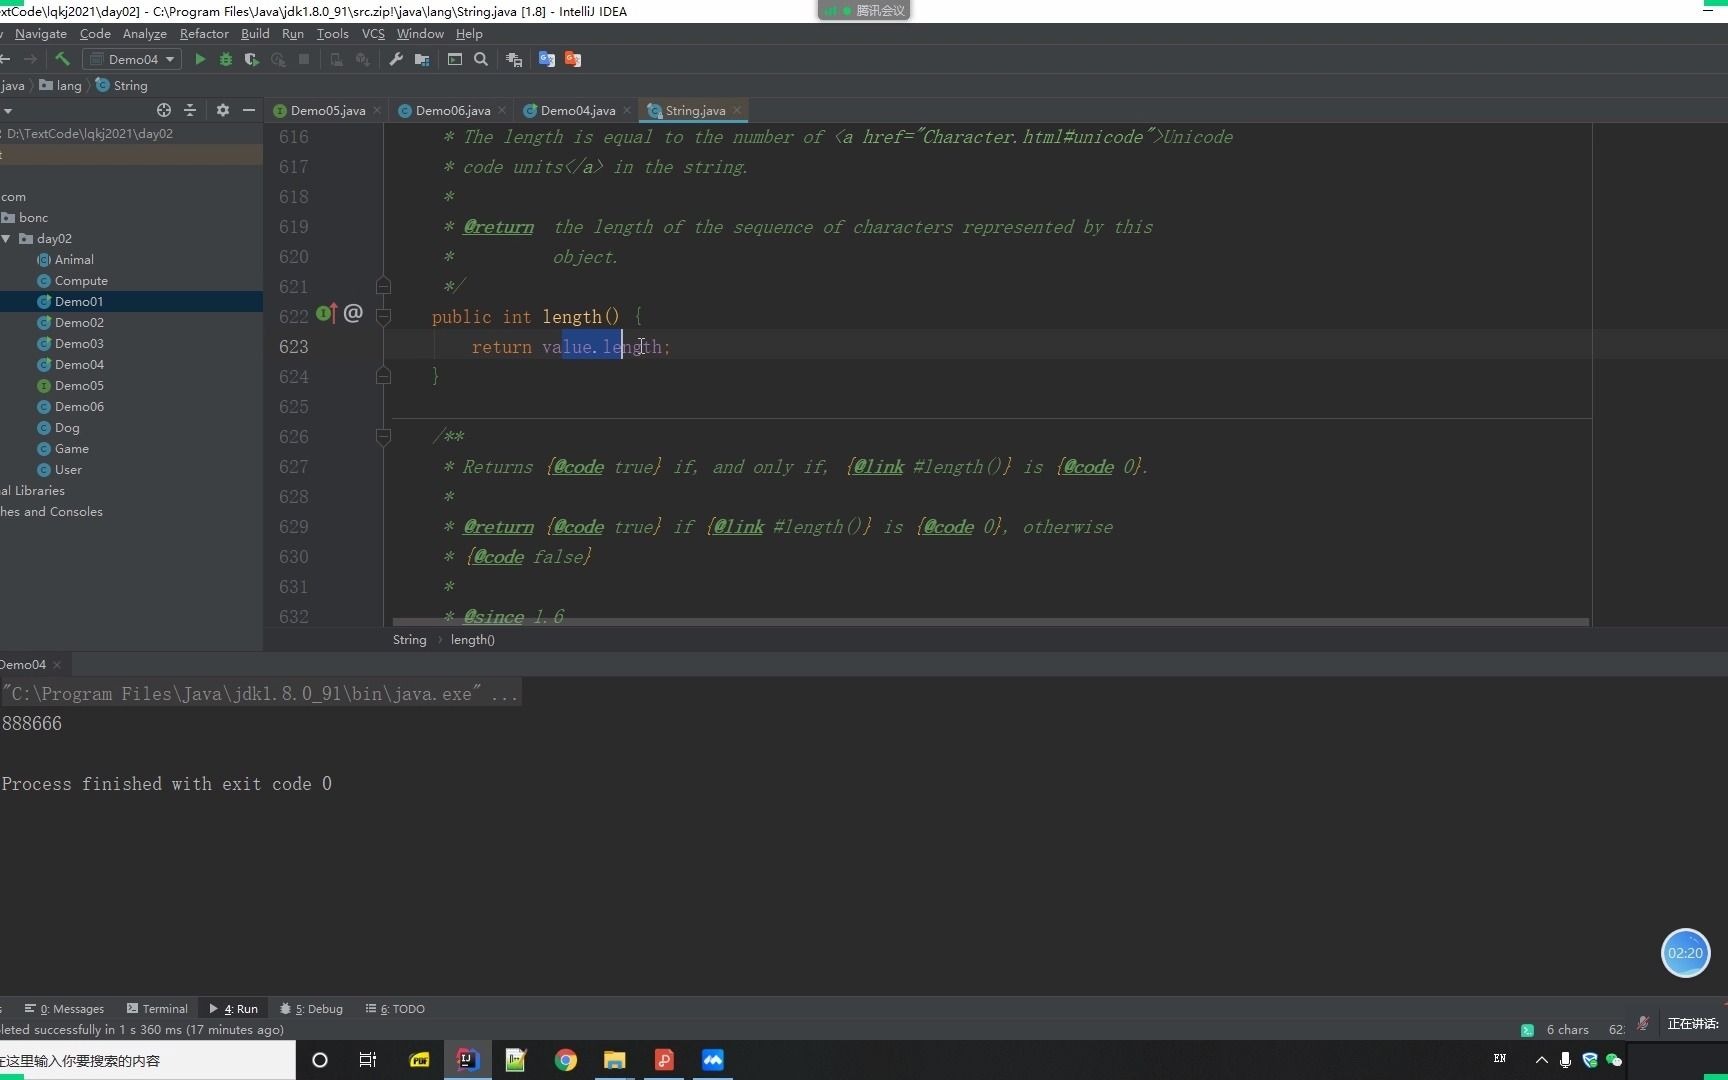Switch to the Demo05.java tab
The height and width of the screenshot is (1080, 1728).
327,111
